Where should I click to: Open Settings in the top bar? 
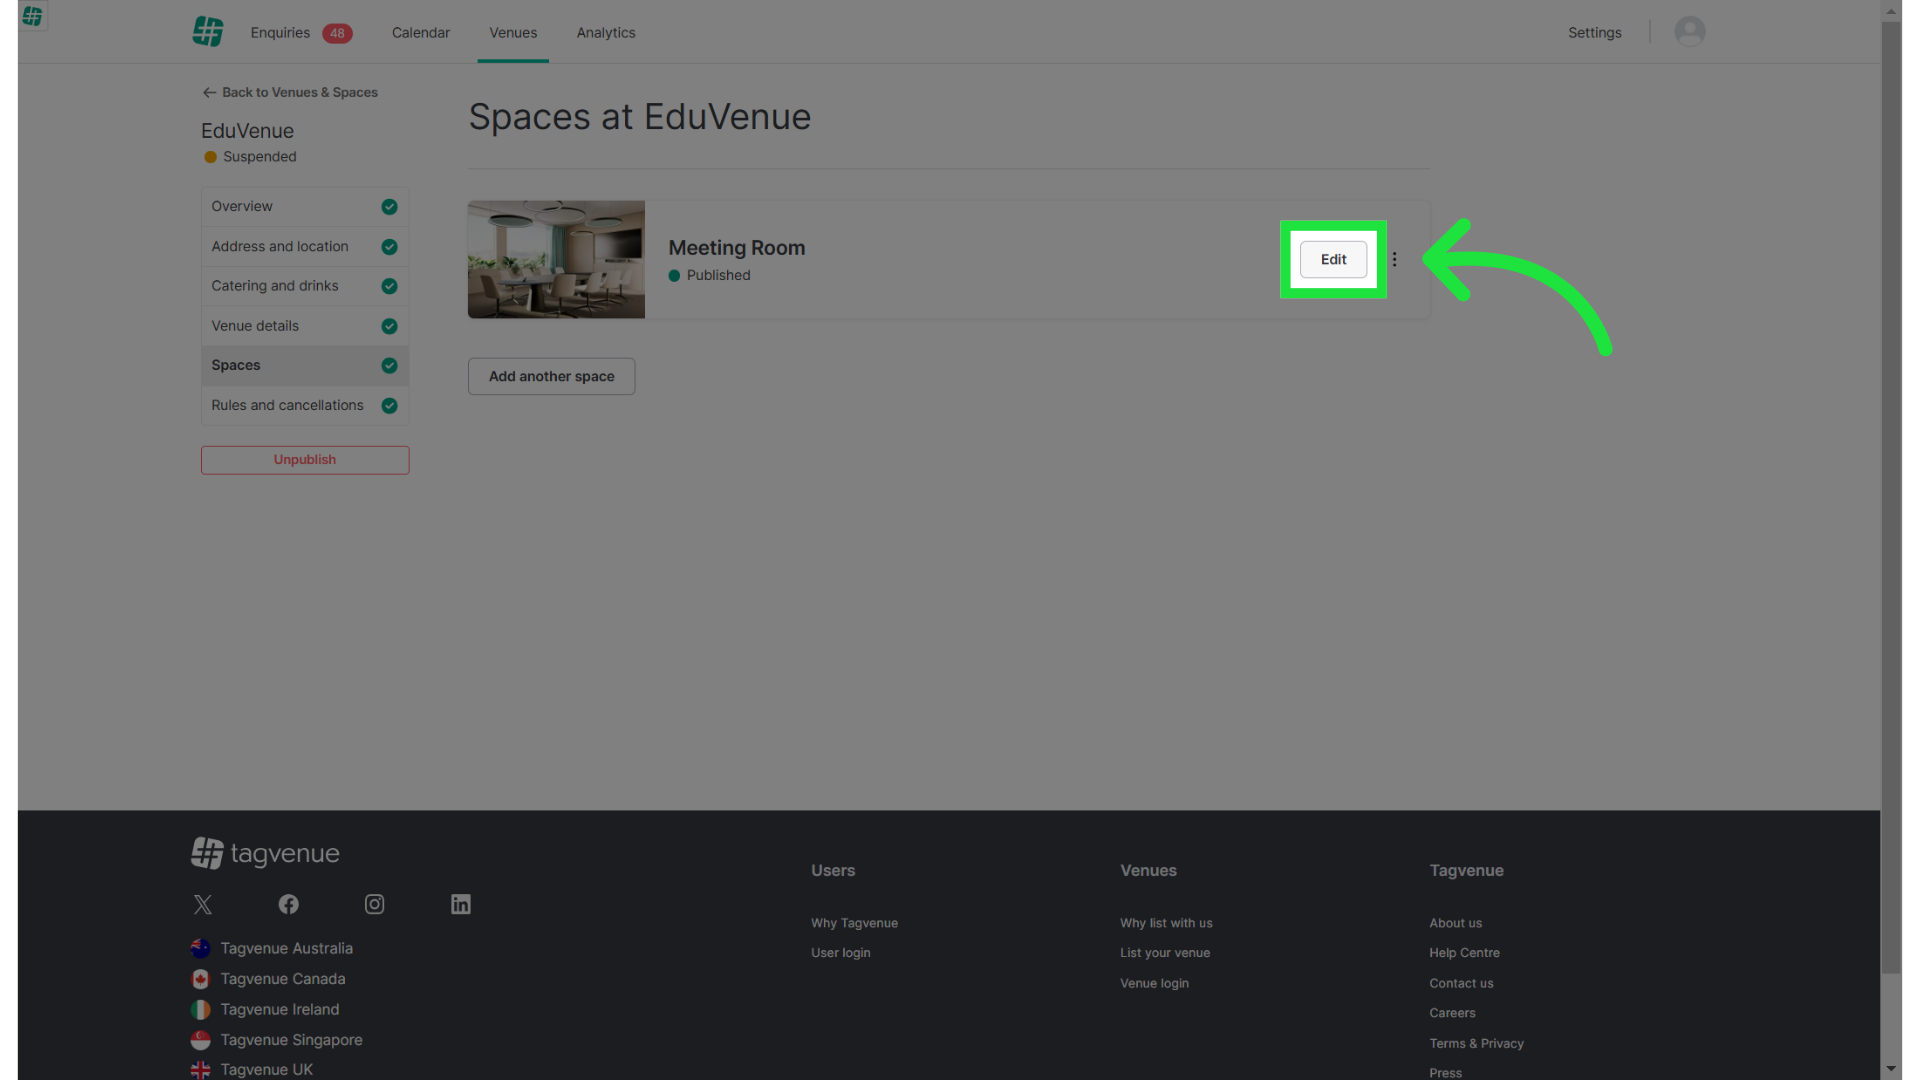point(1595,33)
